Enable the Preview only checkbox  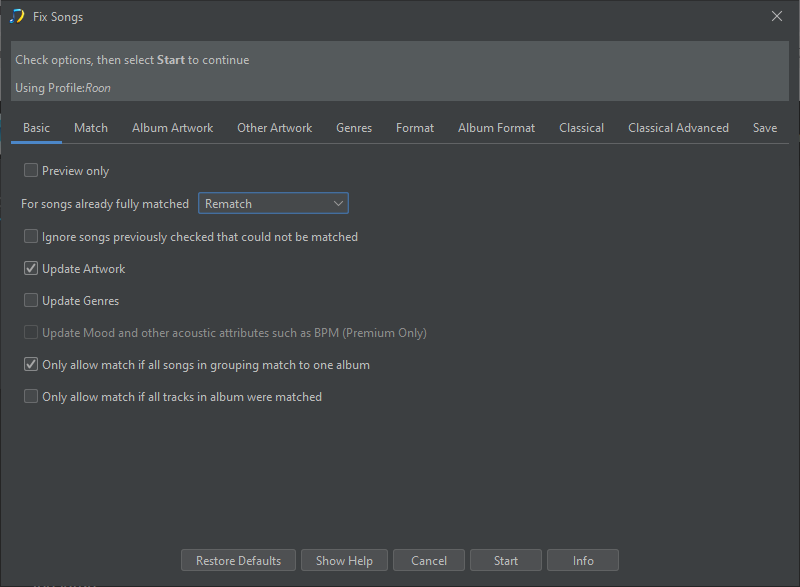[31, 171]
